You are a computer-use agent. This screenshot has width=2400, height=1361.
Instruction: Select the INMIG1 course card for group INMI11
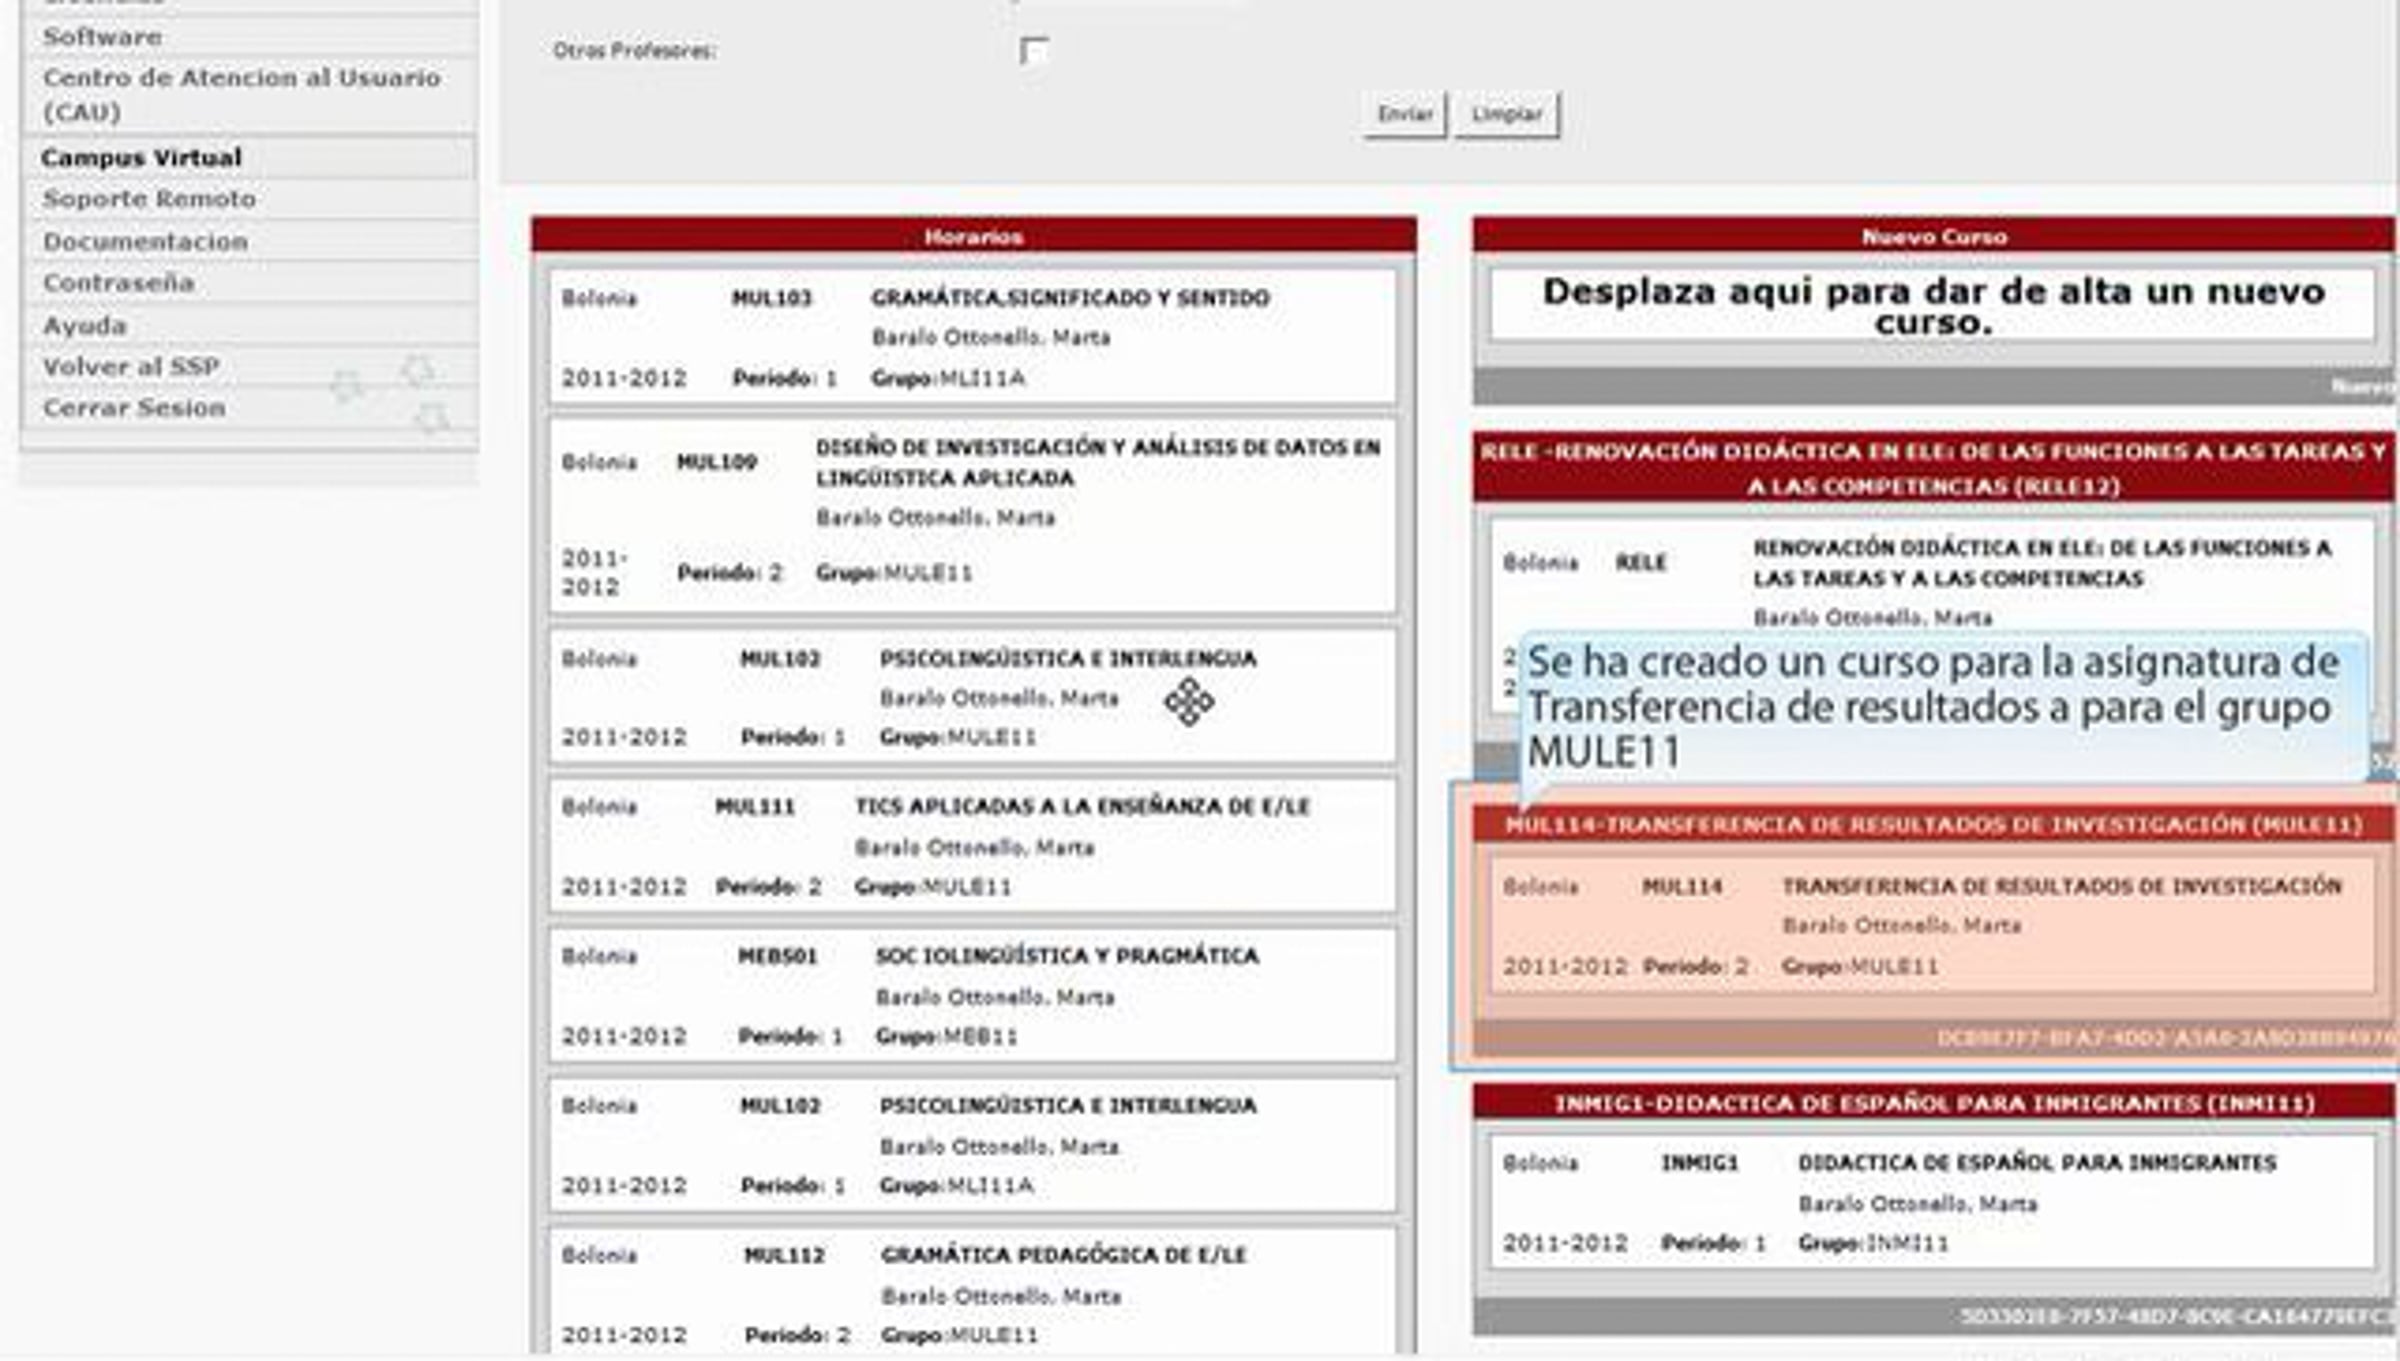coord(1932,1202)
